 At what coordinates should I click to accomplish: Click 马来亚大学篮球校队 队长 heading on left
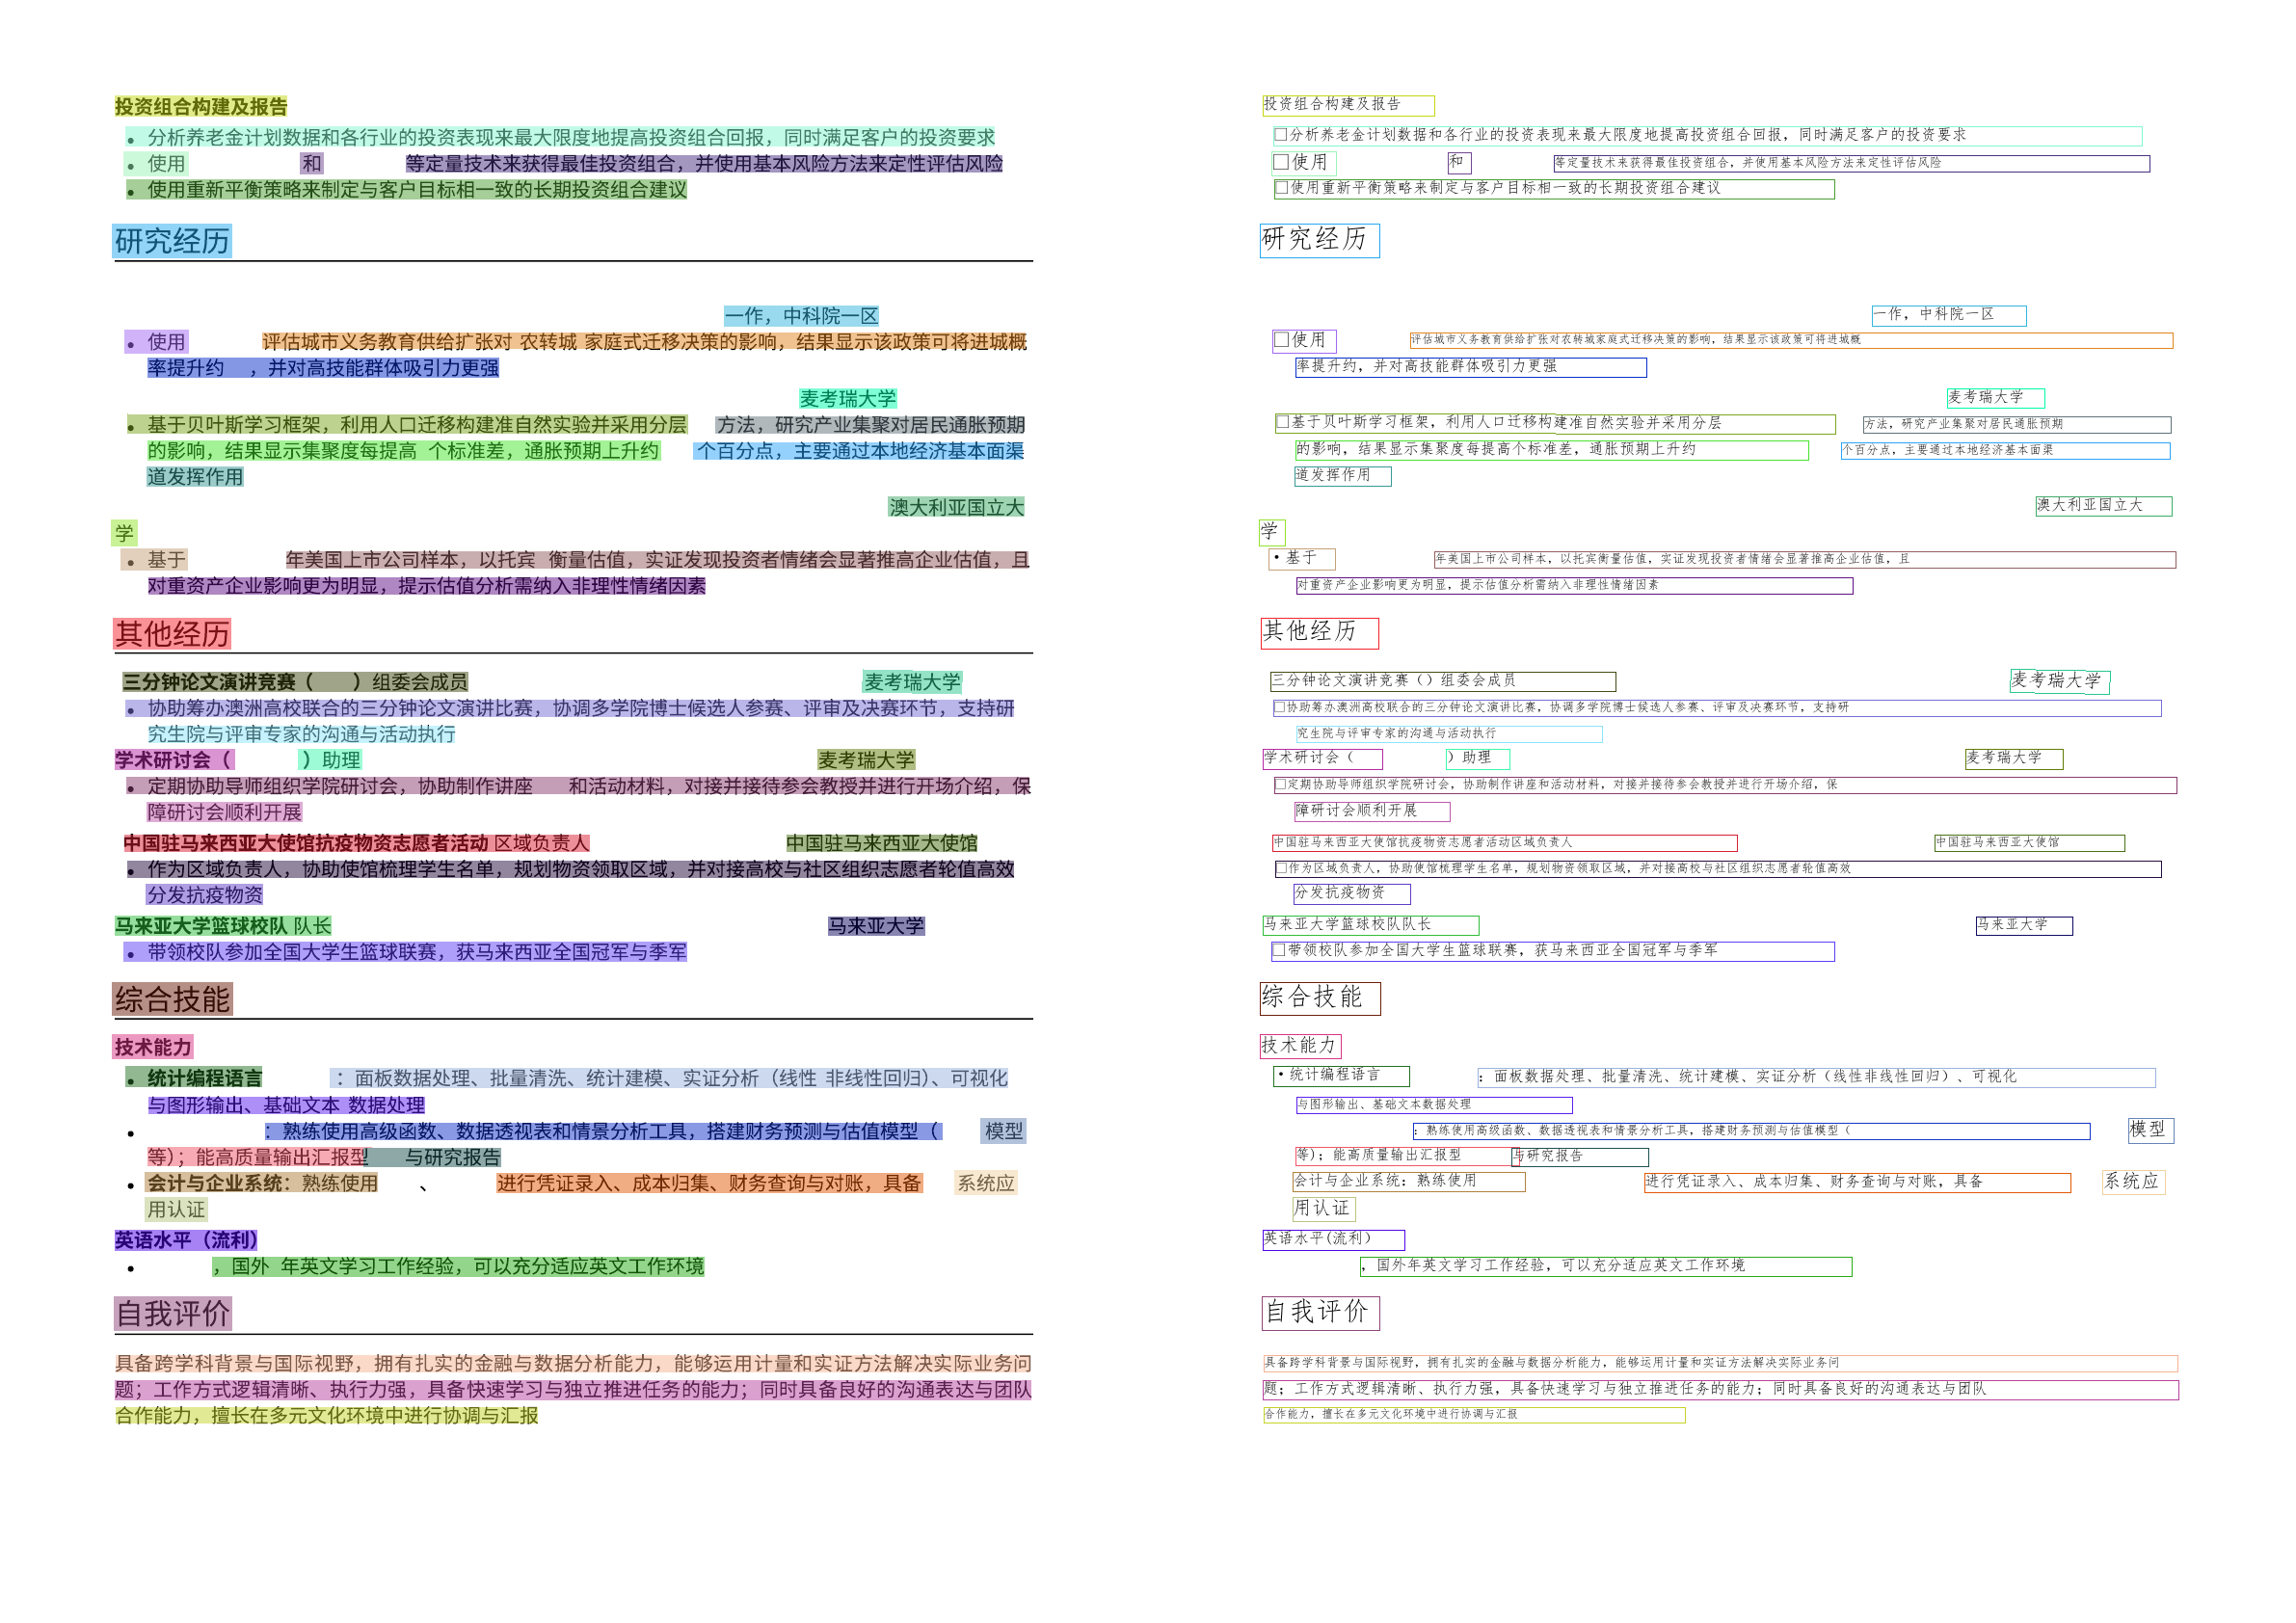tap(222, 926)
